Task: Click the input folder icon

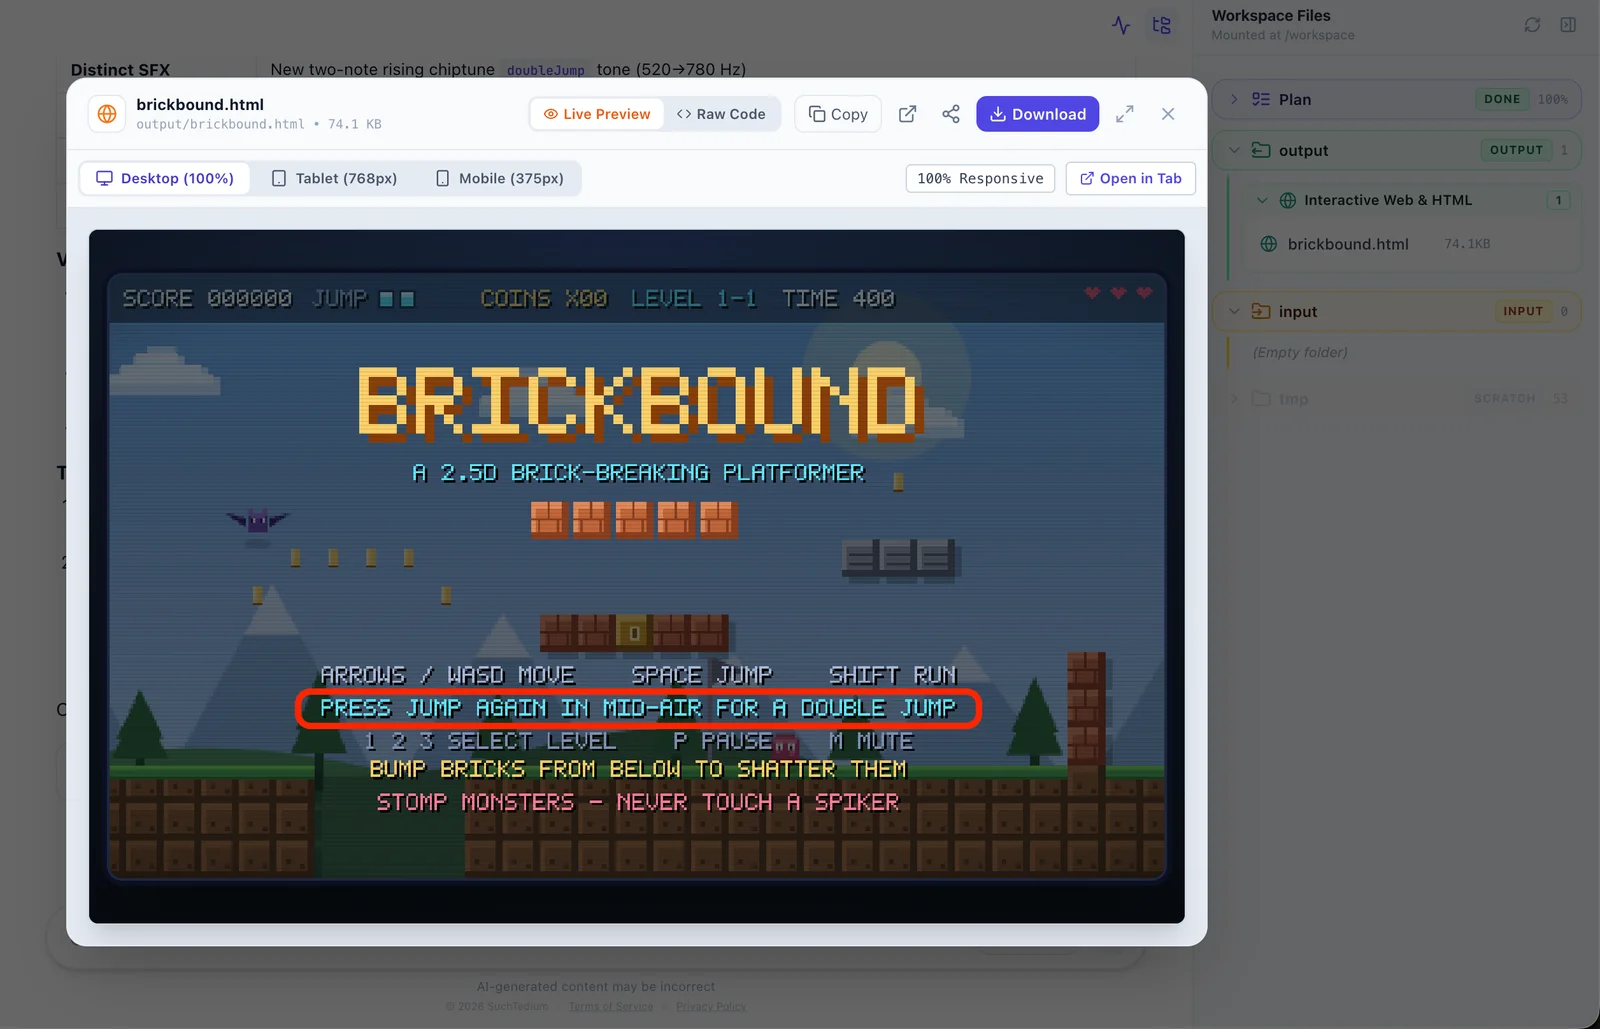Action: [x=1261, y=311]
